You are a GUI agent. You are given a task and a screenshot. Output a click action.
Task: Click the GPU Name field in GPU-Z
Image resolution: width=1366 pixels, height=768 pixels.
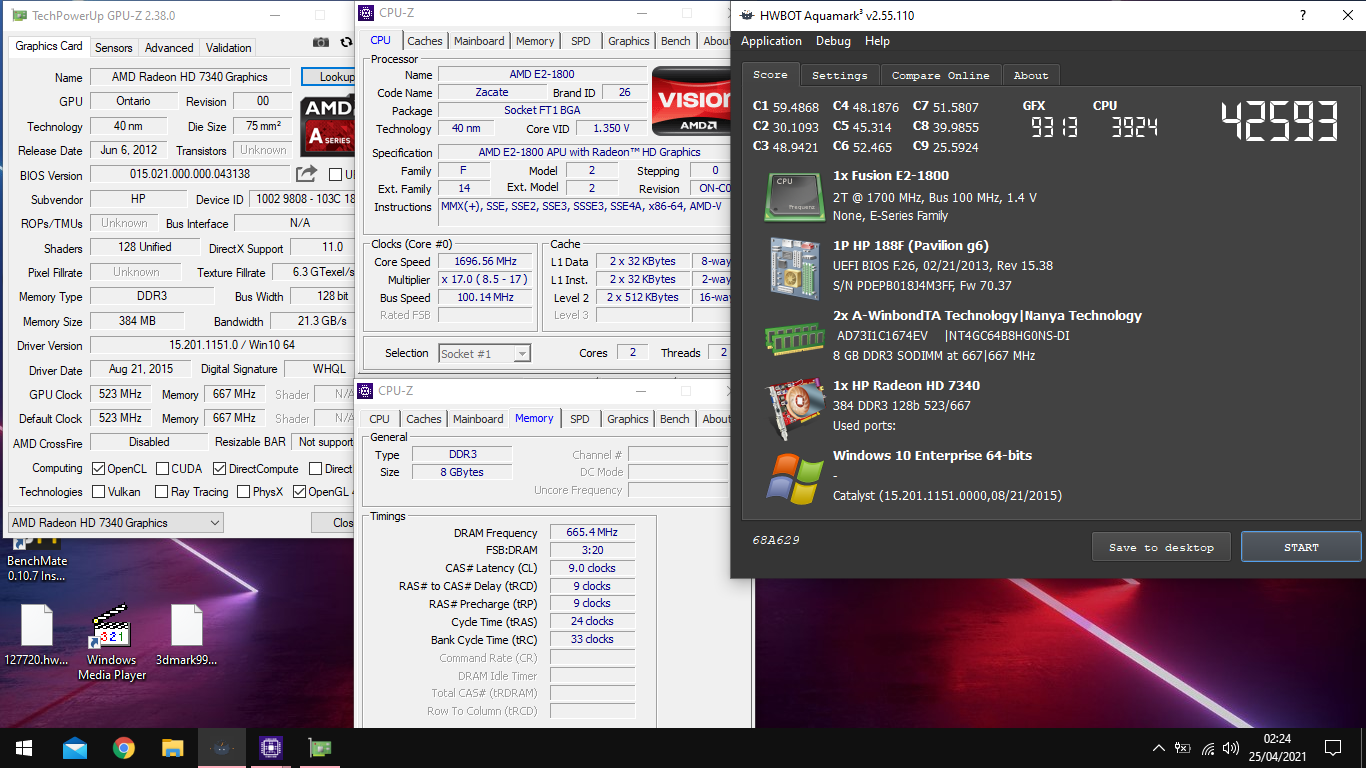189,77
